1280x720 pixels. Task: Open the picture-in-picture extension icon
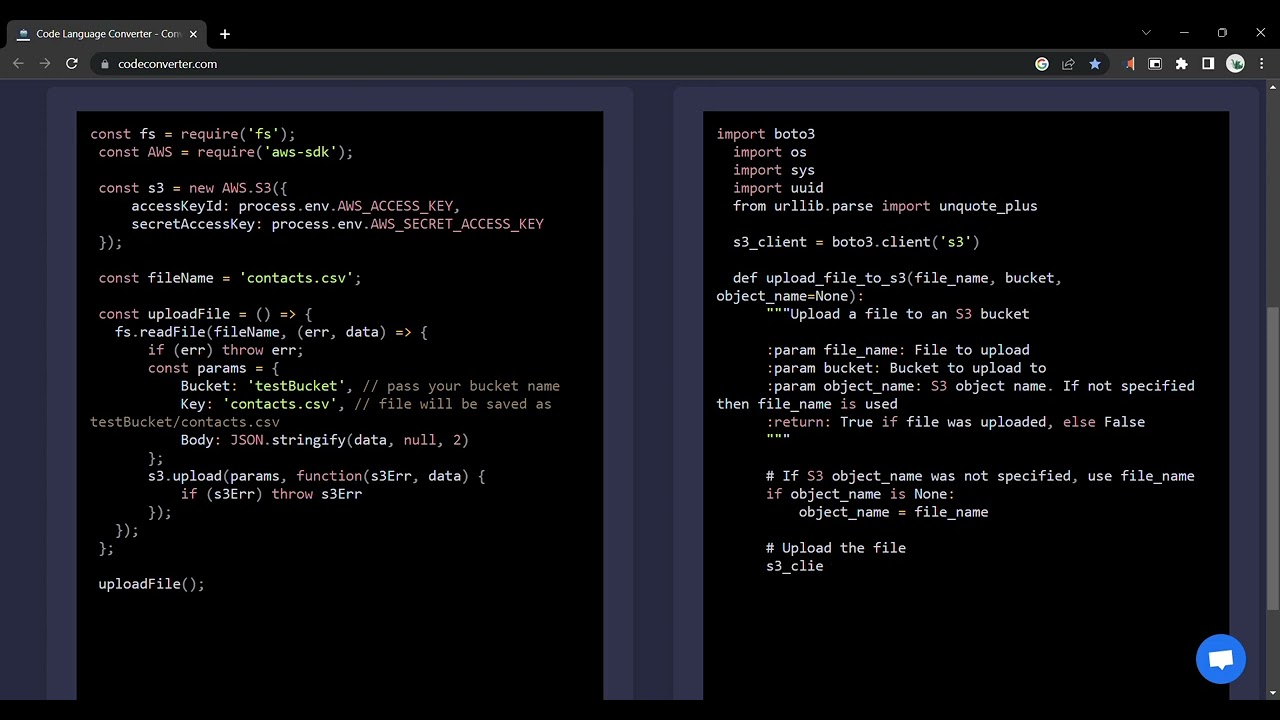pos(1155,64)
